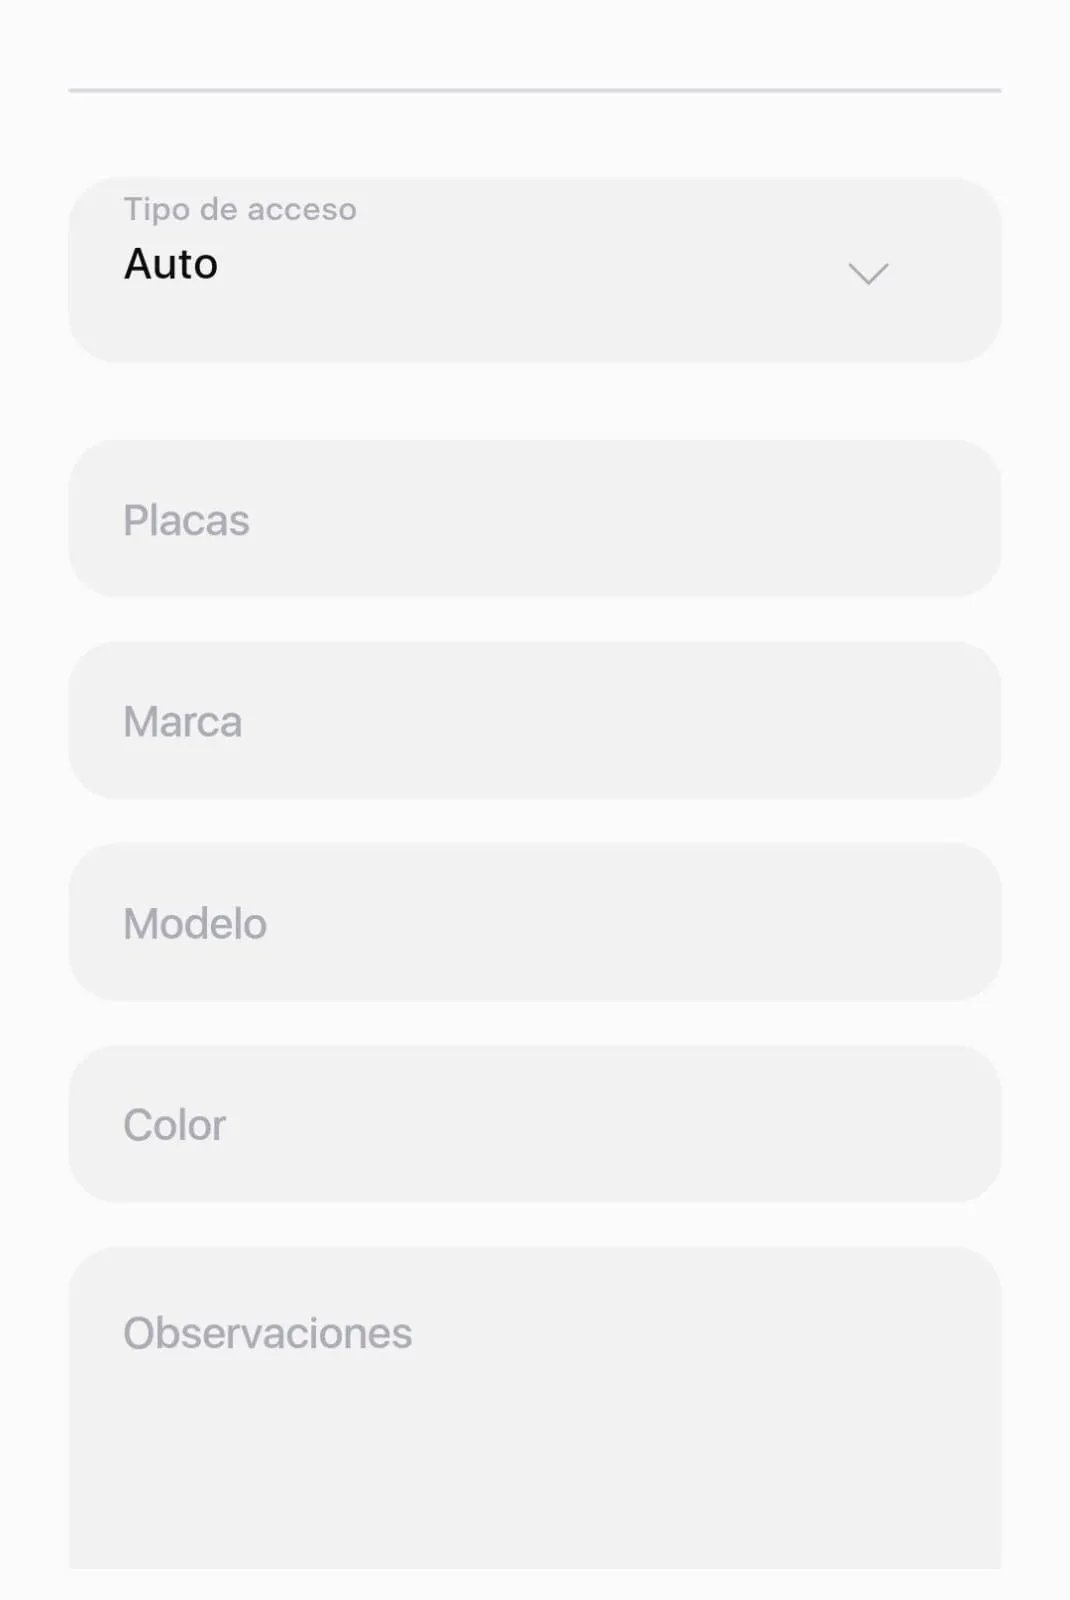Screen dimensions: 1070x1600
Task: Click the Marca placeholder text
Action: (182, 722)
